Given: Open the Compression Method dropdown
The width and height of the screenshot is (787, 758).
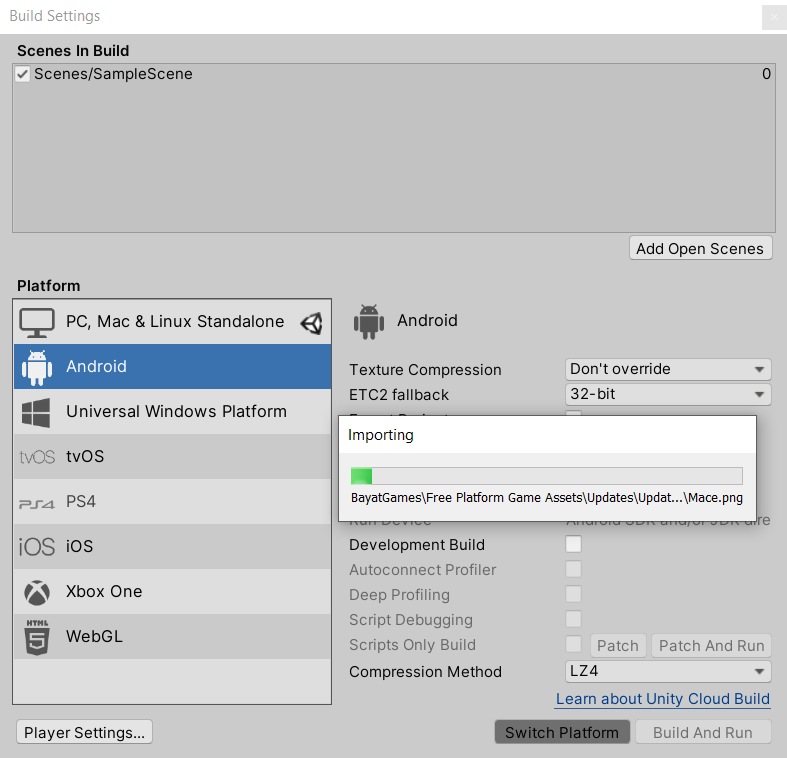Looking at the screenshot, I should (x=668, y=672).
